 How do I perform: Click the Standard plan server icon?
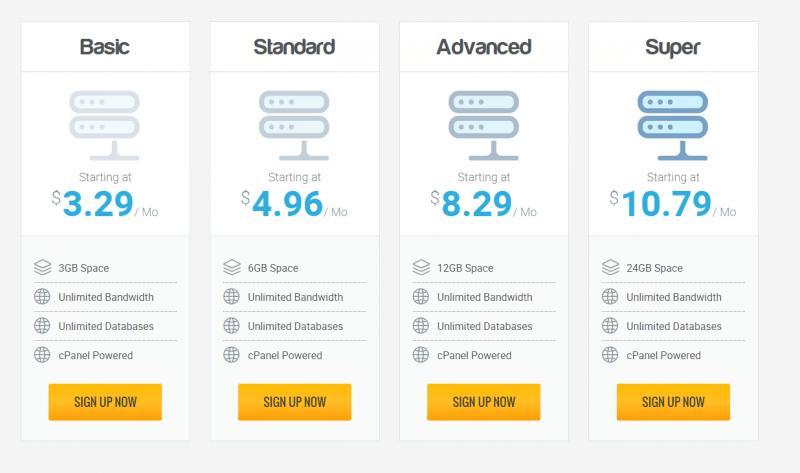click(x=294, y=126)
